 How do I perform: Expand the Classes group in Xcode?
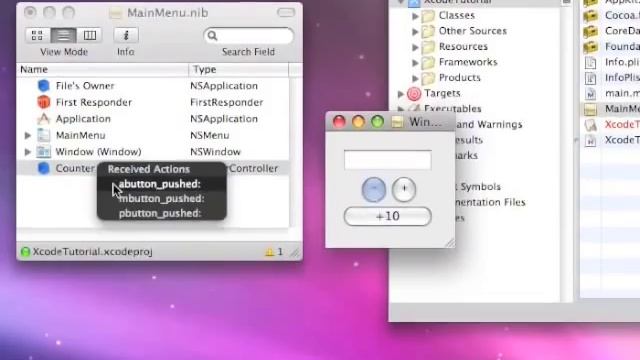(416, 16)
